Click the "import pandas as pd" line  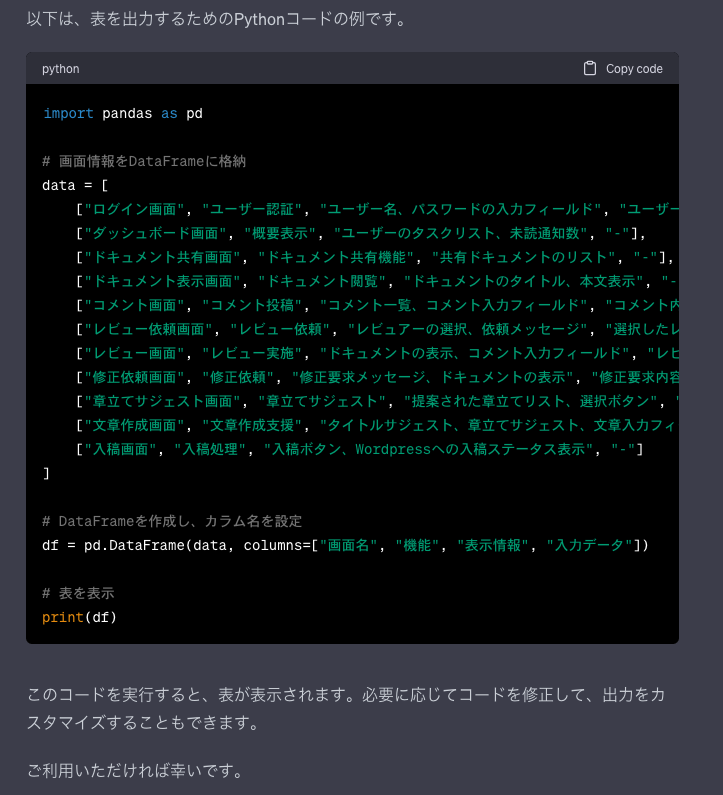click(x=122, y=113)
